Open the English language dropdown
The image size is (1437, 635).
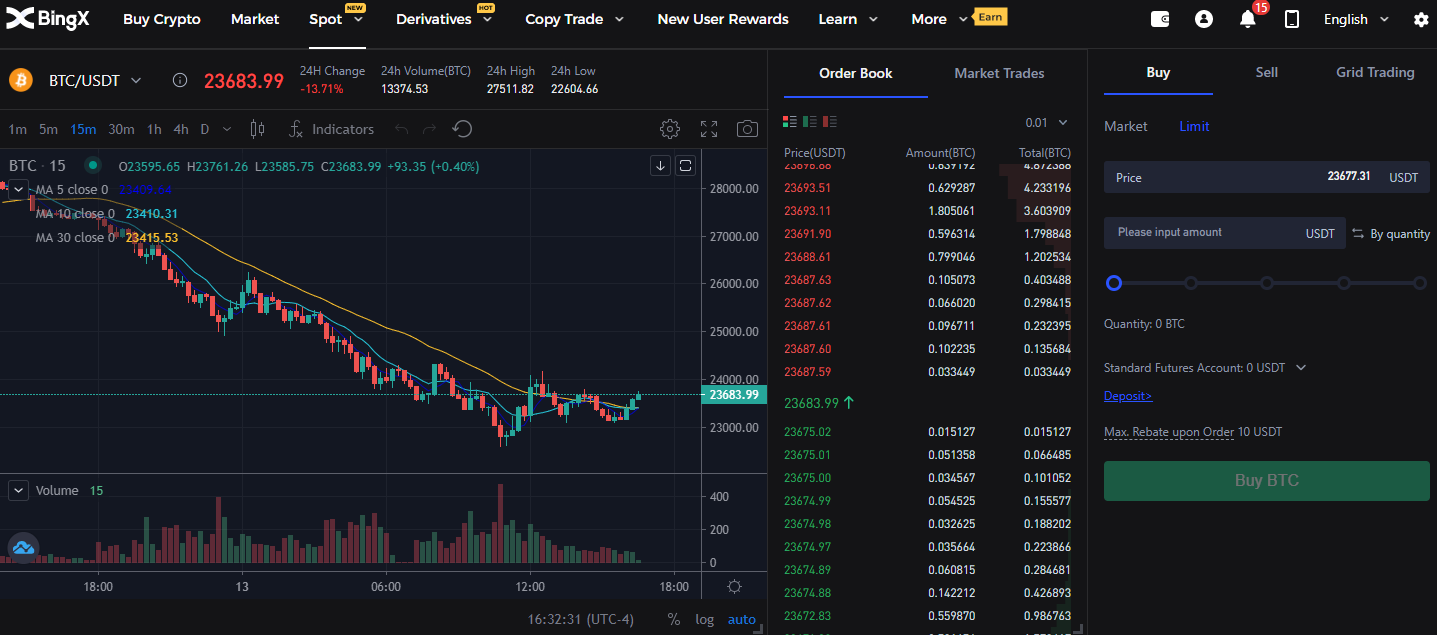(1356, 19)
